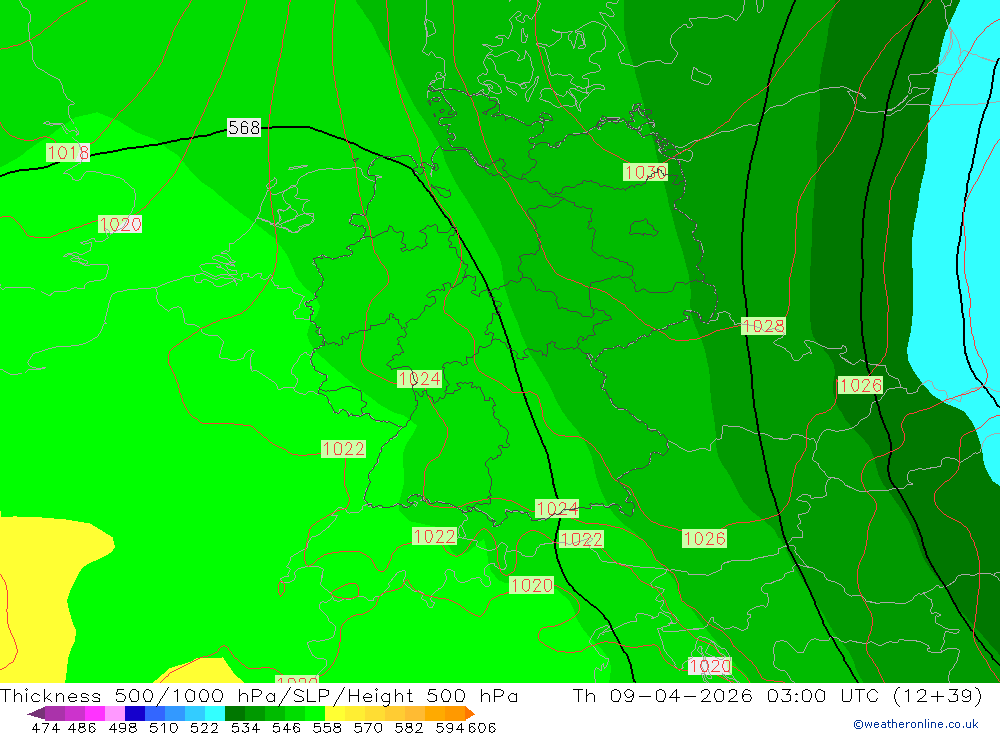Select the light pink swatch in the legend
Viewport: 1000px width, 733px height.
115,713
